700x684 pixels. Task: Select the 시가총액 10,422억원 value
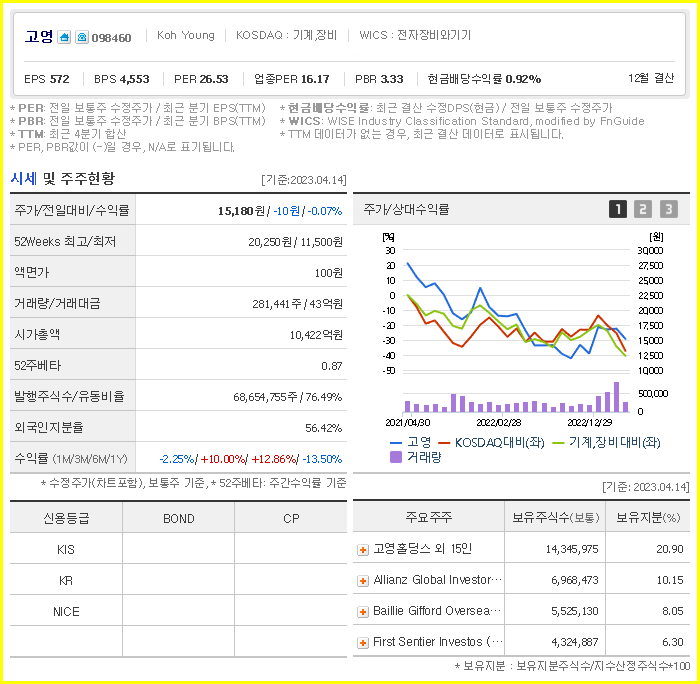316,335
